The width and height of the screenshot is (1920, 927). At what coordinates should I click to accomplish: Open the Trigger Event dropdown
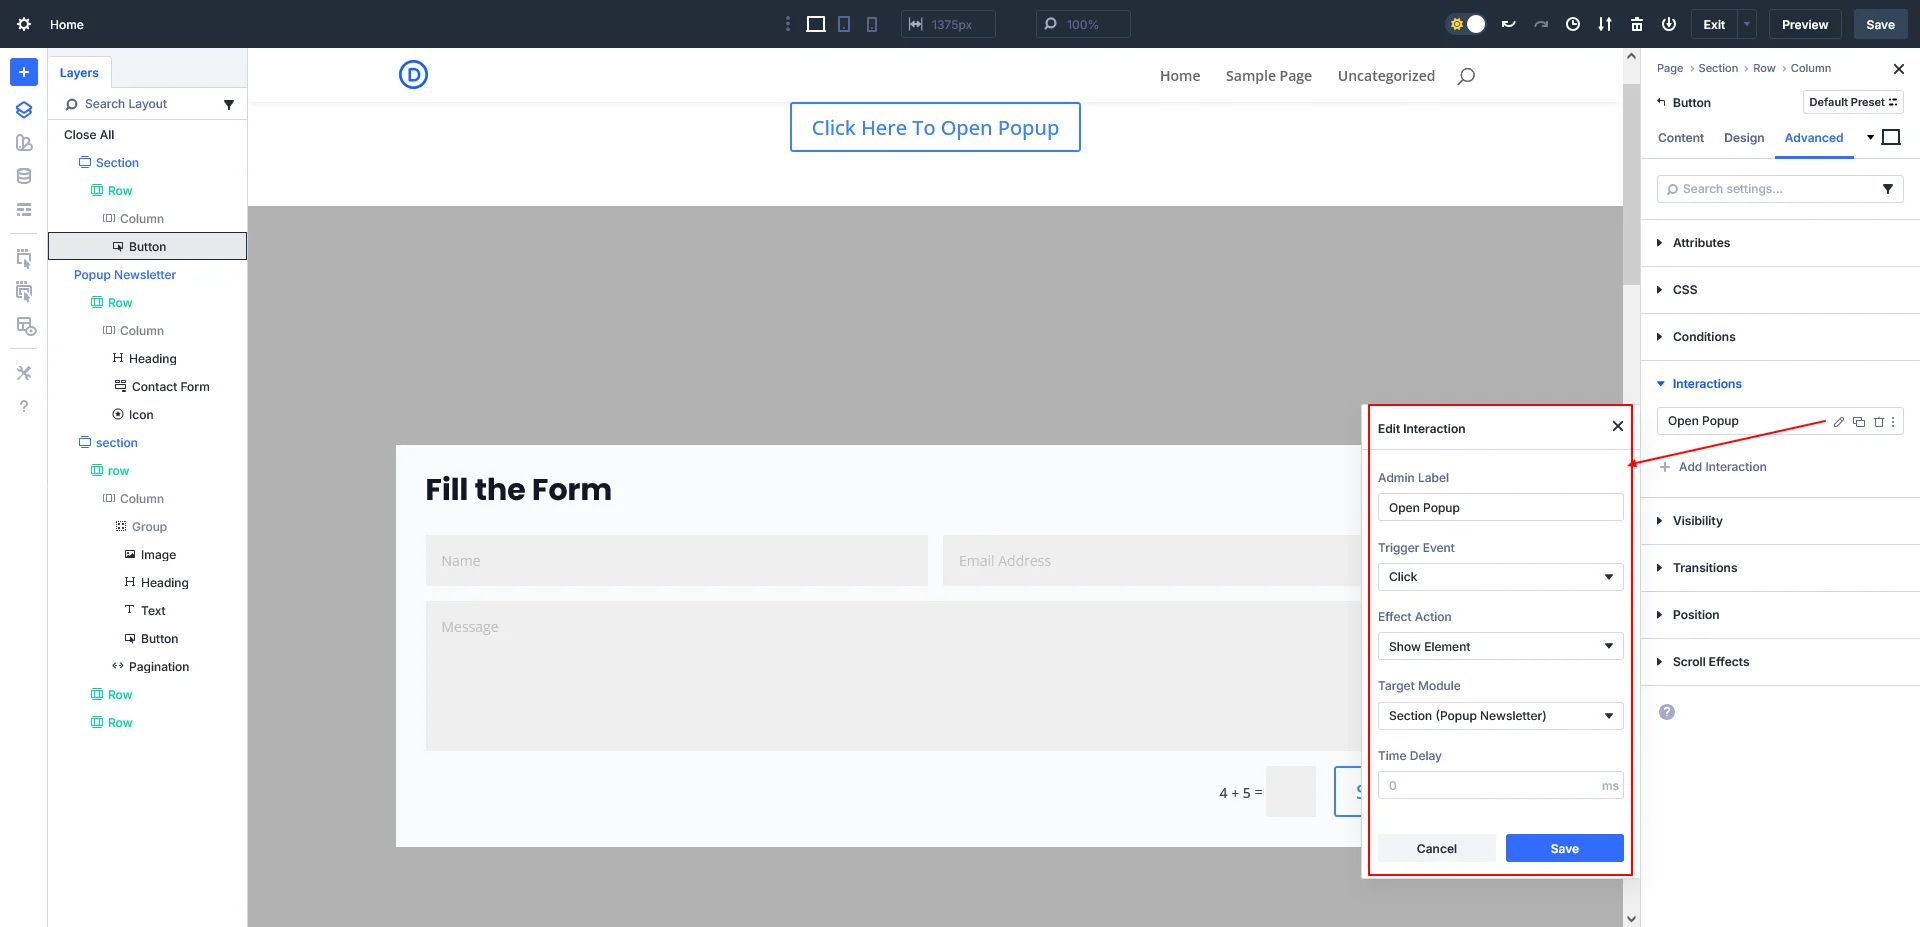1499,577
